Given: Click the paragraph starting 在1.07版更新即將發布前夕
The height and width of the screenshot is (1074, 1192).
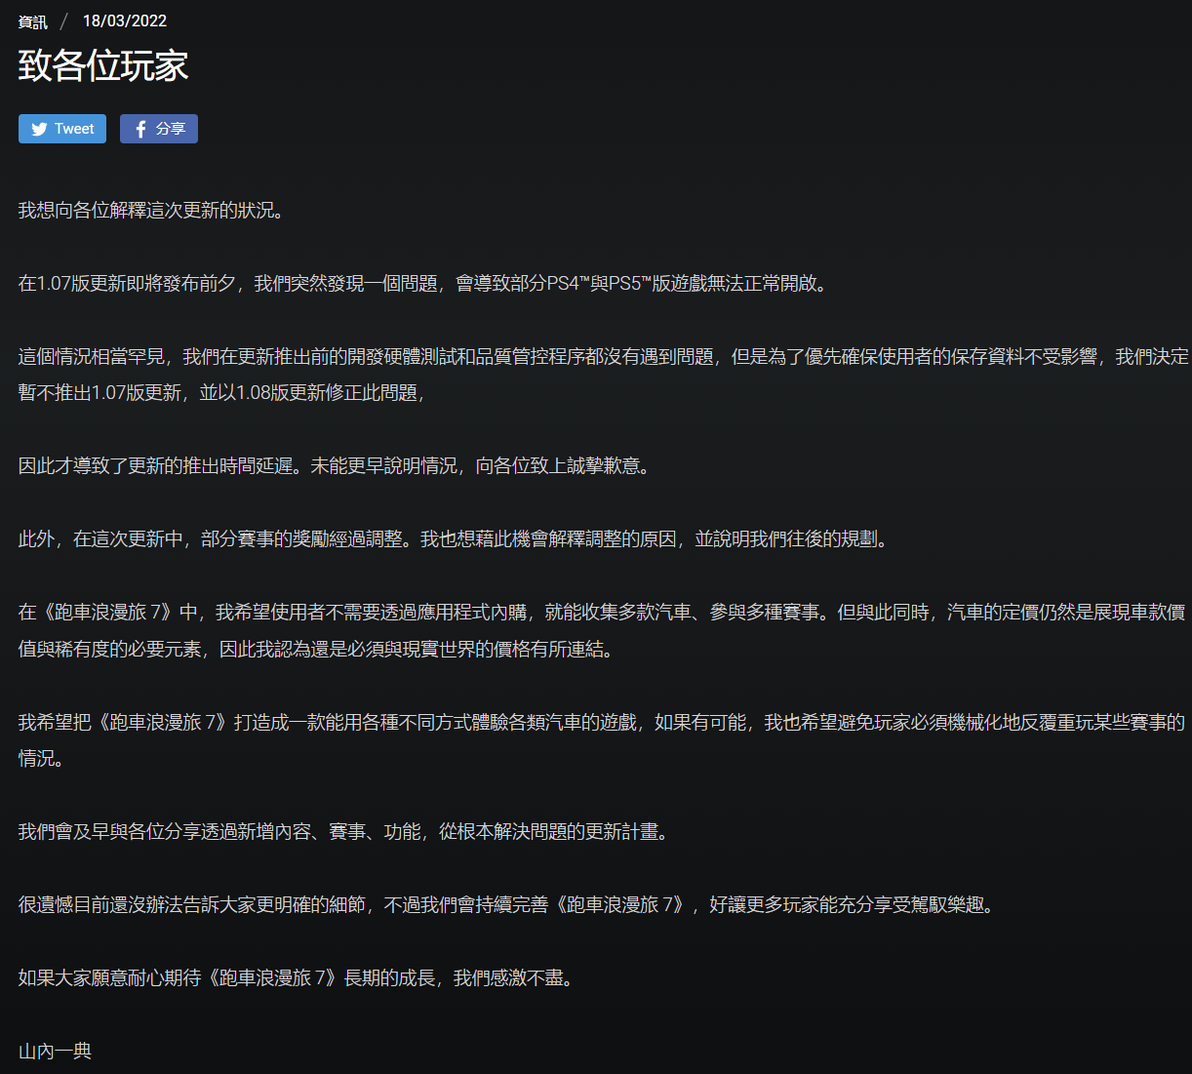Looking at the screenshot, I should point(424,284).
